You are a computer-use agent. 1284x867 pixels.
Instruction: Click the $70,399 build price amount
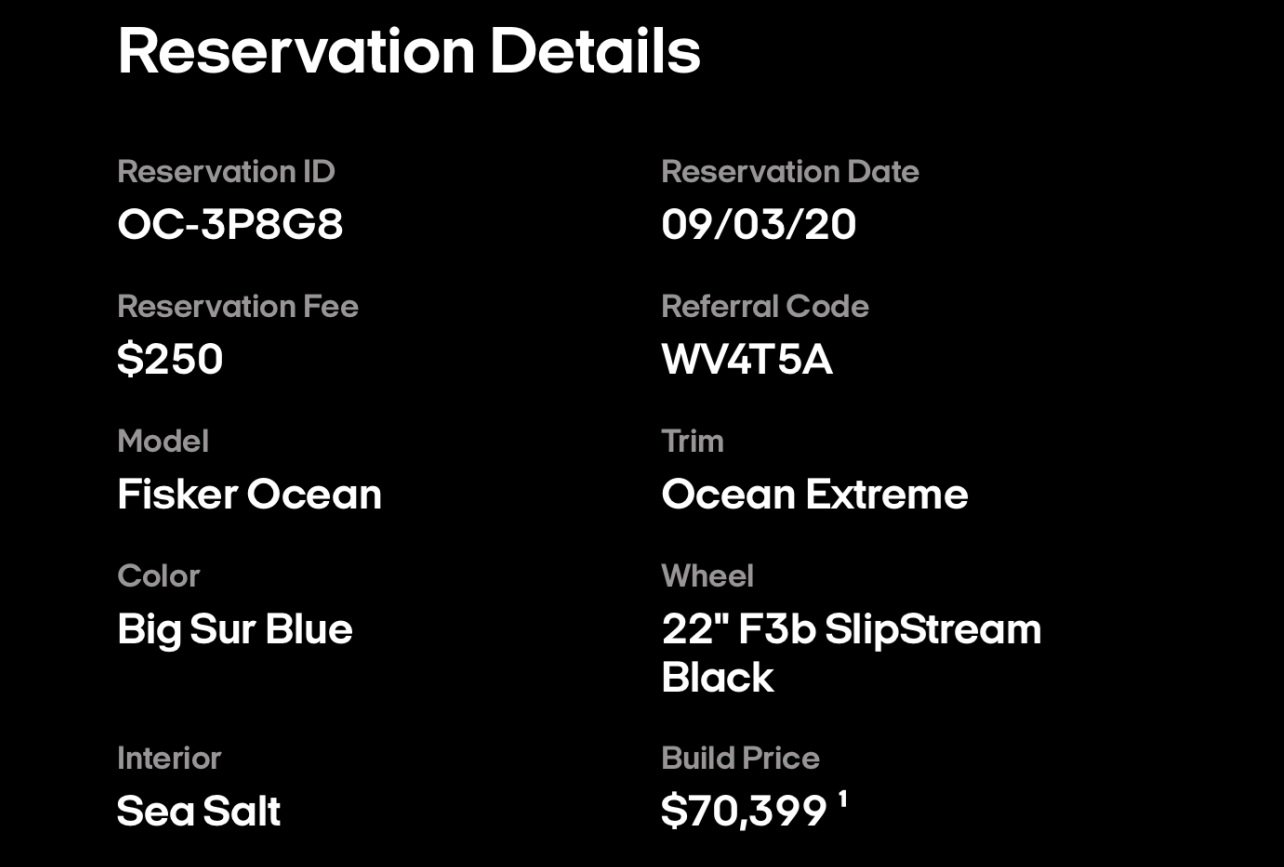tap(744, 811)
